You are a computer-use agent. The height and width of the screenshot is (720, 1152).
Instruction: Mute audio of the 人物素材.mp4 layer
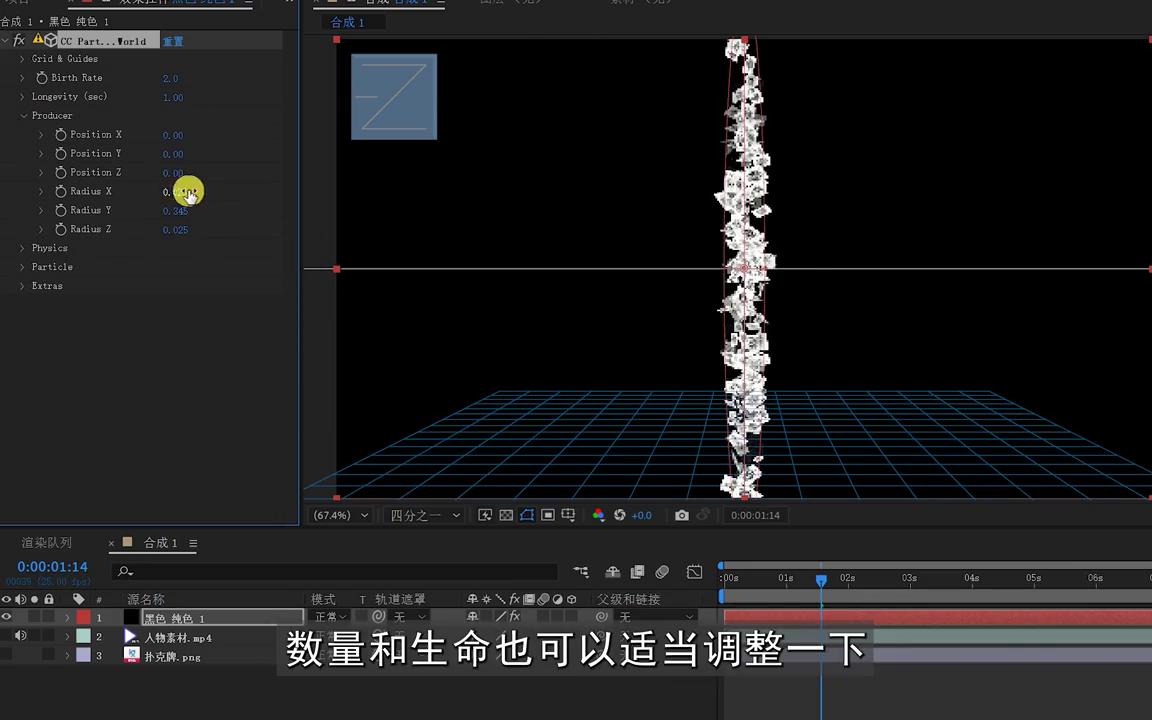22,636
